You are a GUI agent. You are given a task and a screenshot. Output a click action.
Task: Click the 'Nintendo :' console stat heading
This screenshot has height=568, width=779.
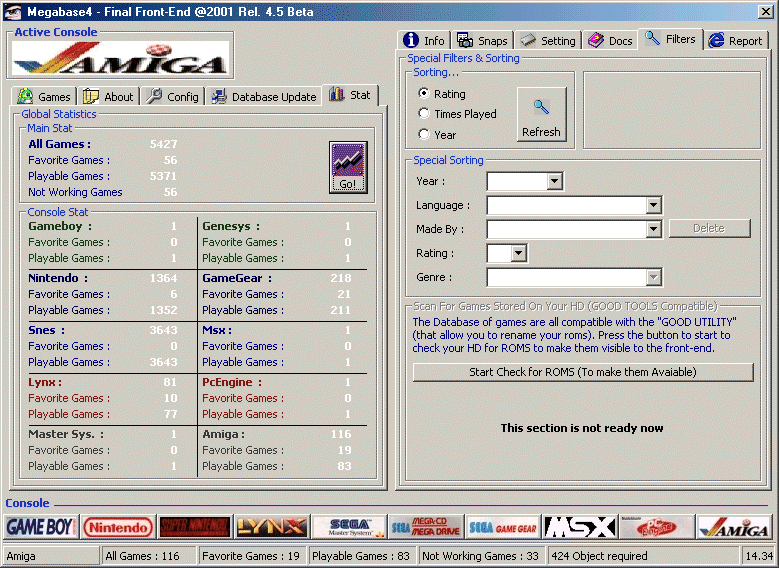tap(58, 278)
